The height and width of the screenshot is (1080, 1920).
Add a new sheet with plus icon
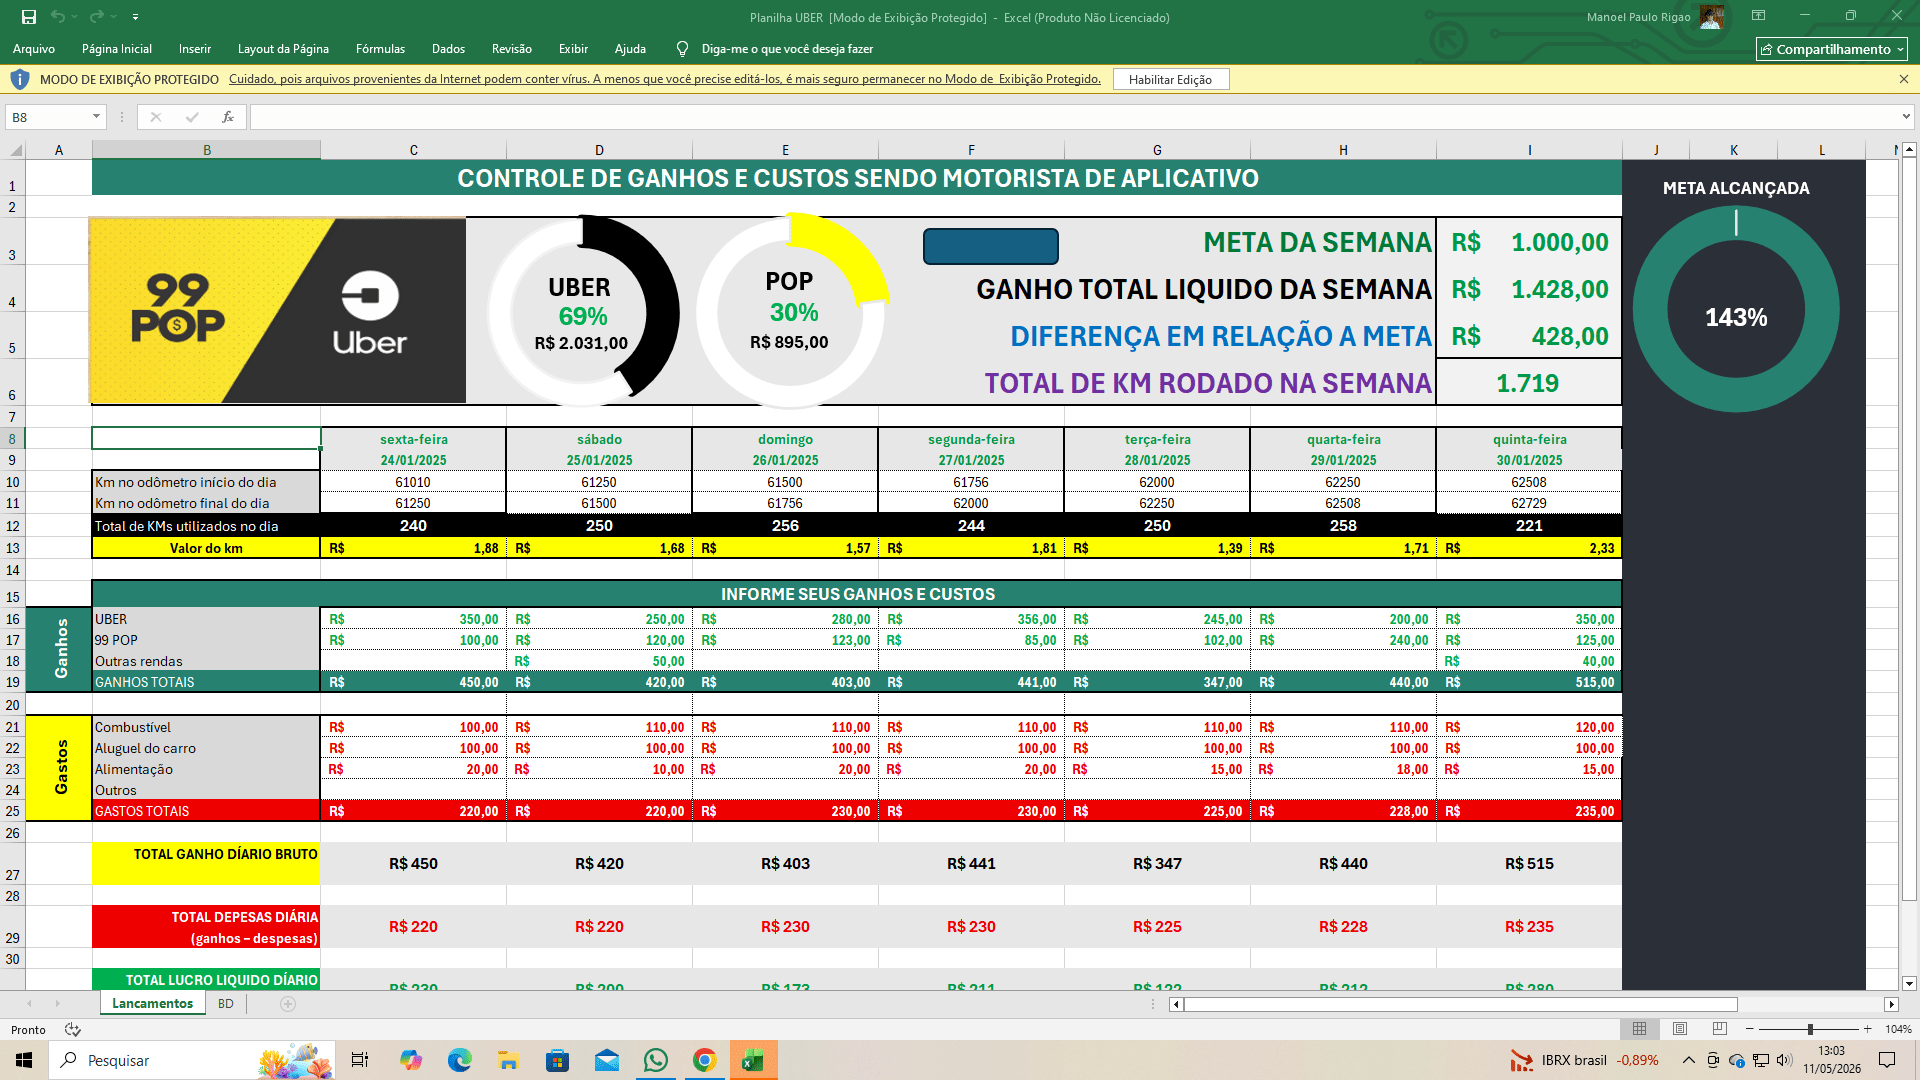tap(288, 1004)
